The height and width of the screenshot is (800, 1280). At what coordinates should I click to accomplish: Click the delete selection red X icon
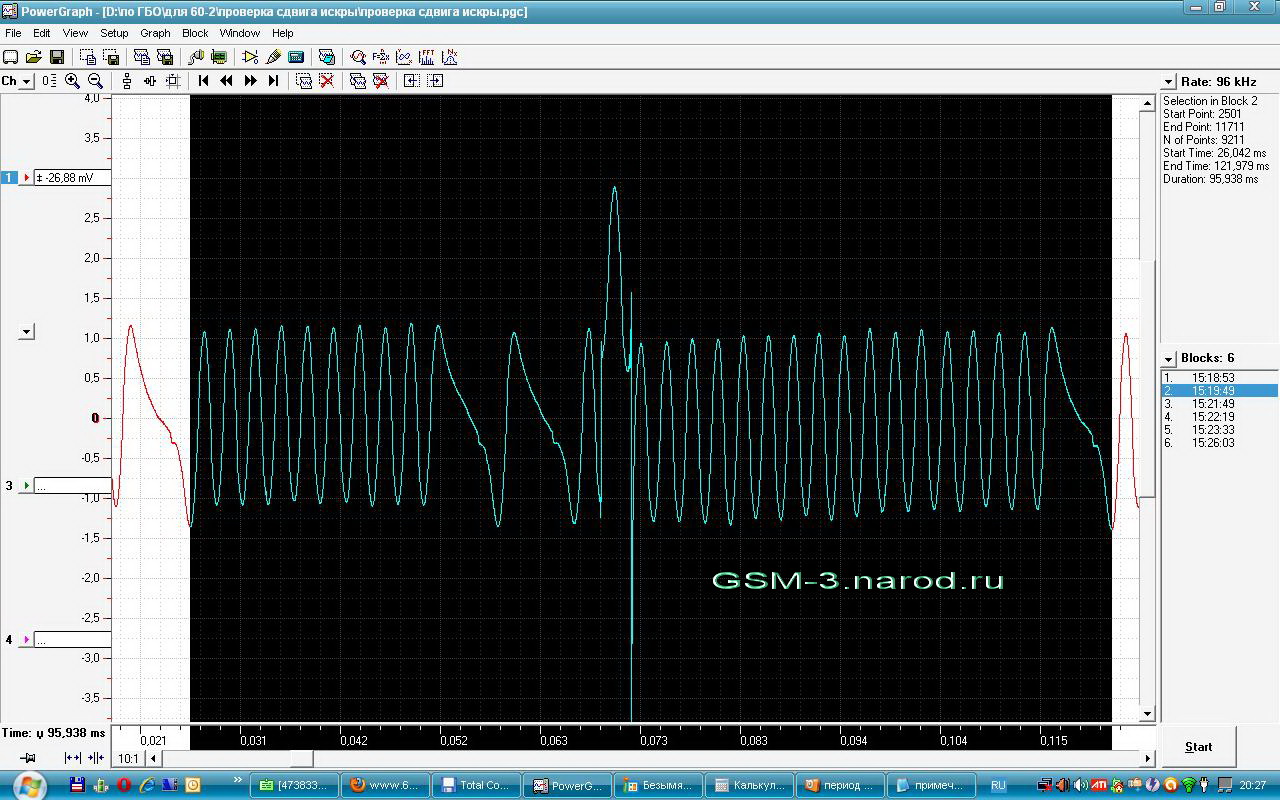pyautogui.click(x=327, y=81)
